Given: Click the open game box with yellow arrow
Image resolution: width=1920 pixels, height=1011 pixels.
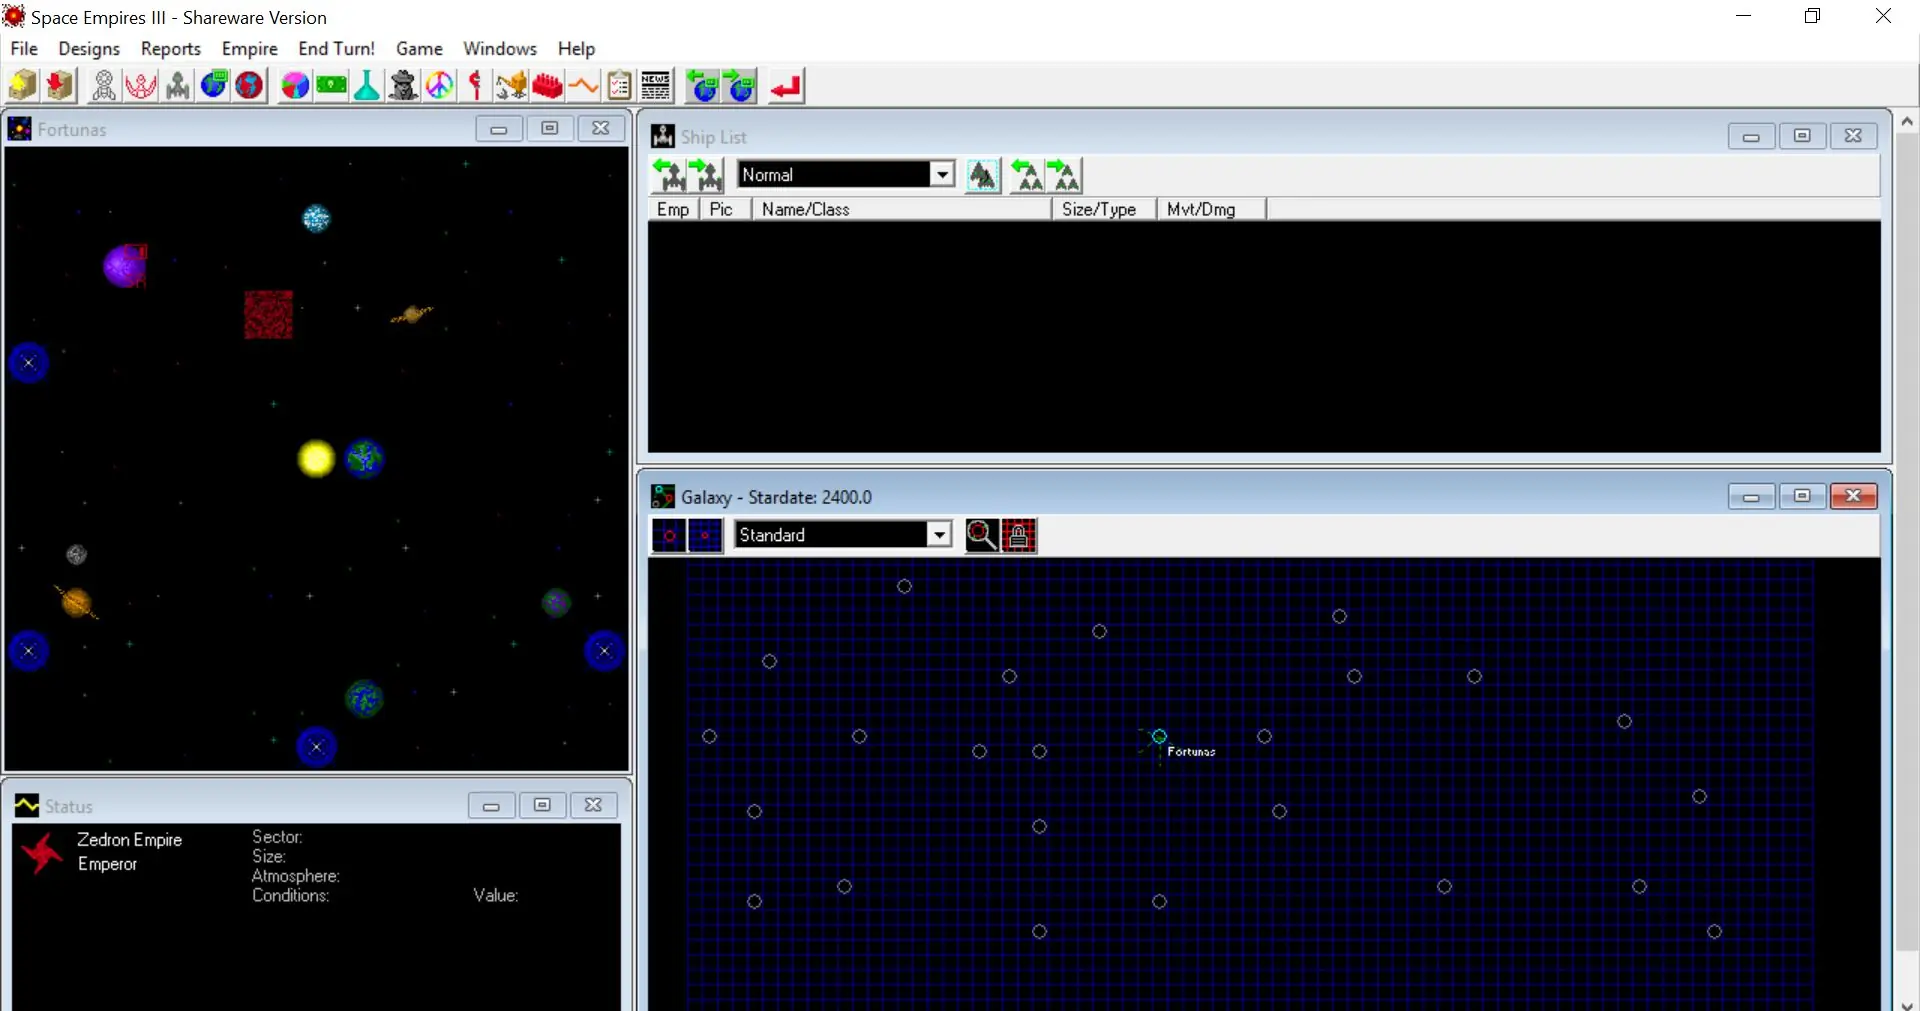Looking at the screenshot, I should point(23,86).
